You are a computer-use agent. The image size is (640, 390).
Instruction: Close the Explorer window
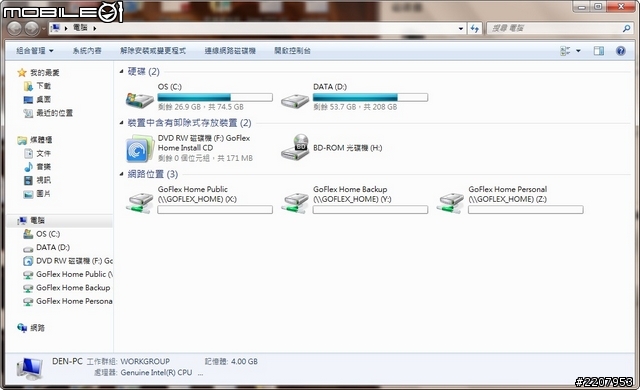click(621, 6)
